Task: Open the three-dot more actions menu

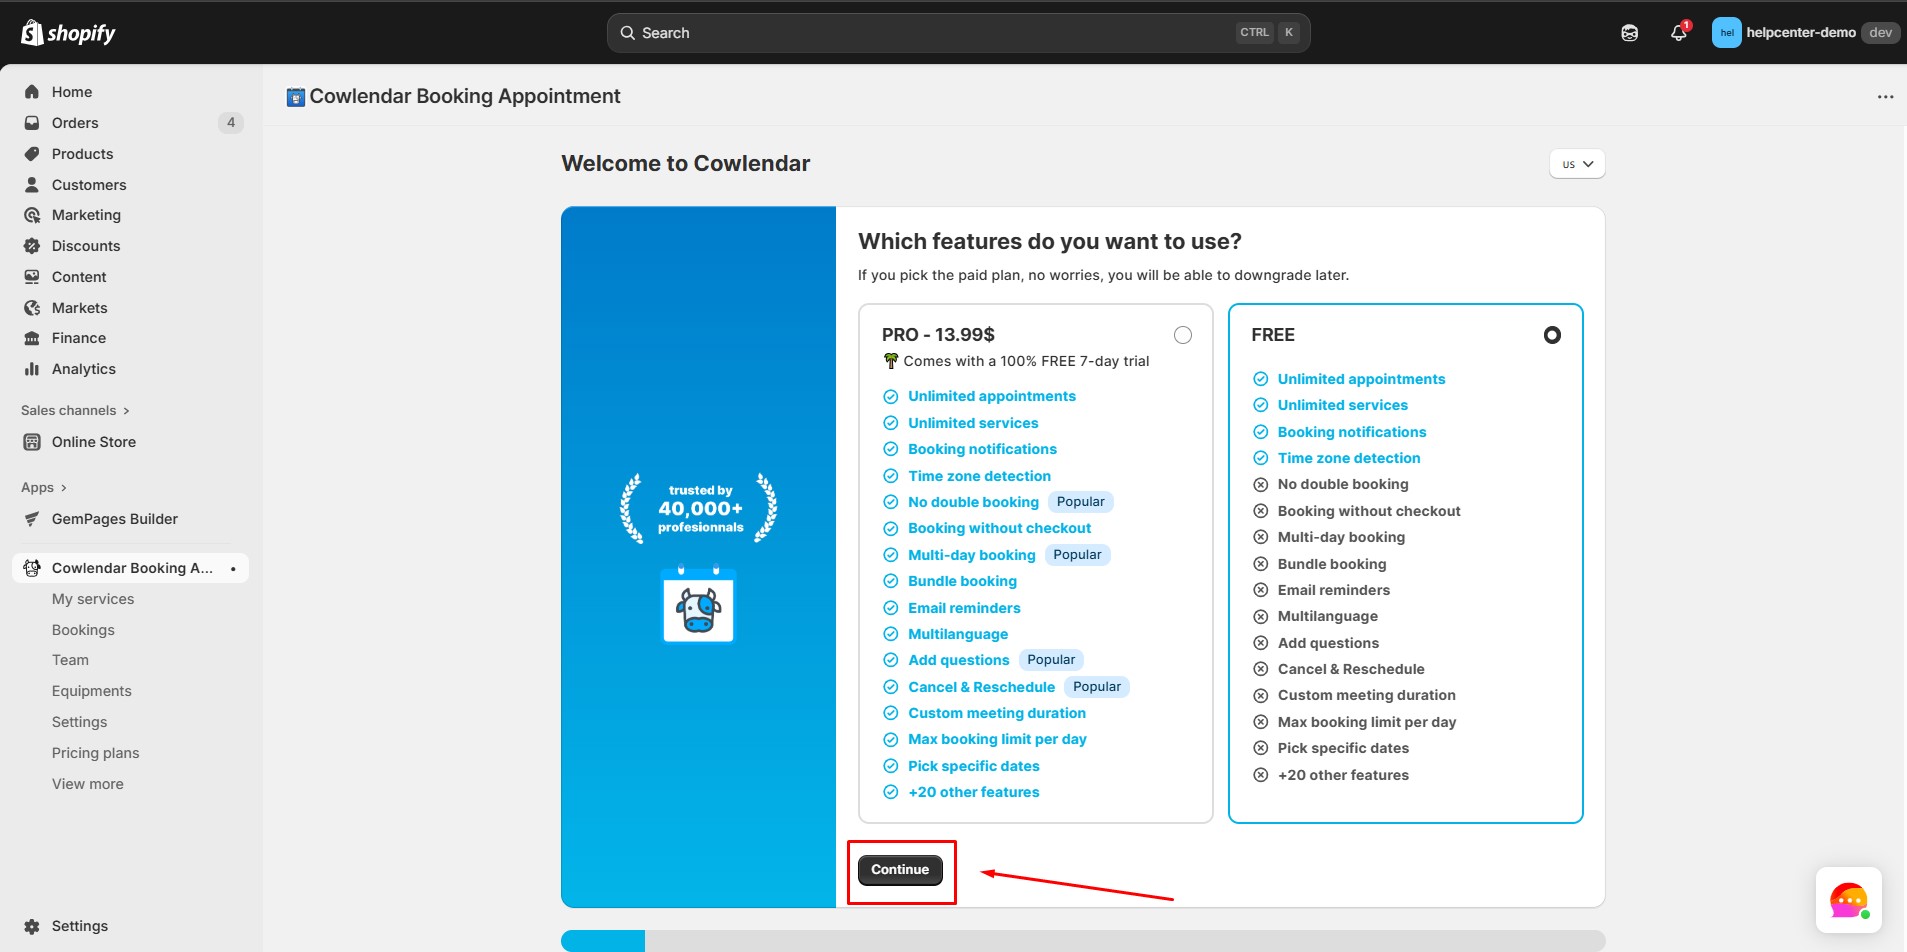Action: point(1885,97)
